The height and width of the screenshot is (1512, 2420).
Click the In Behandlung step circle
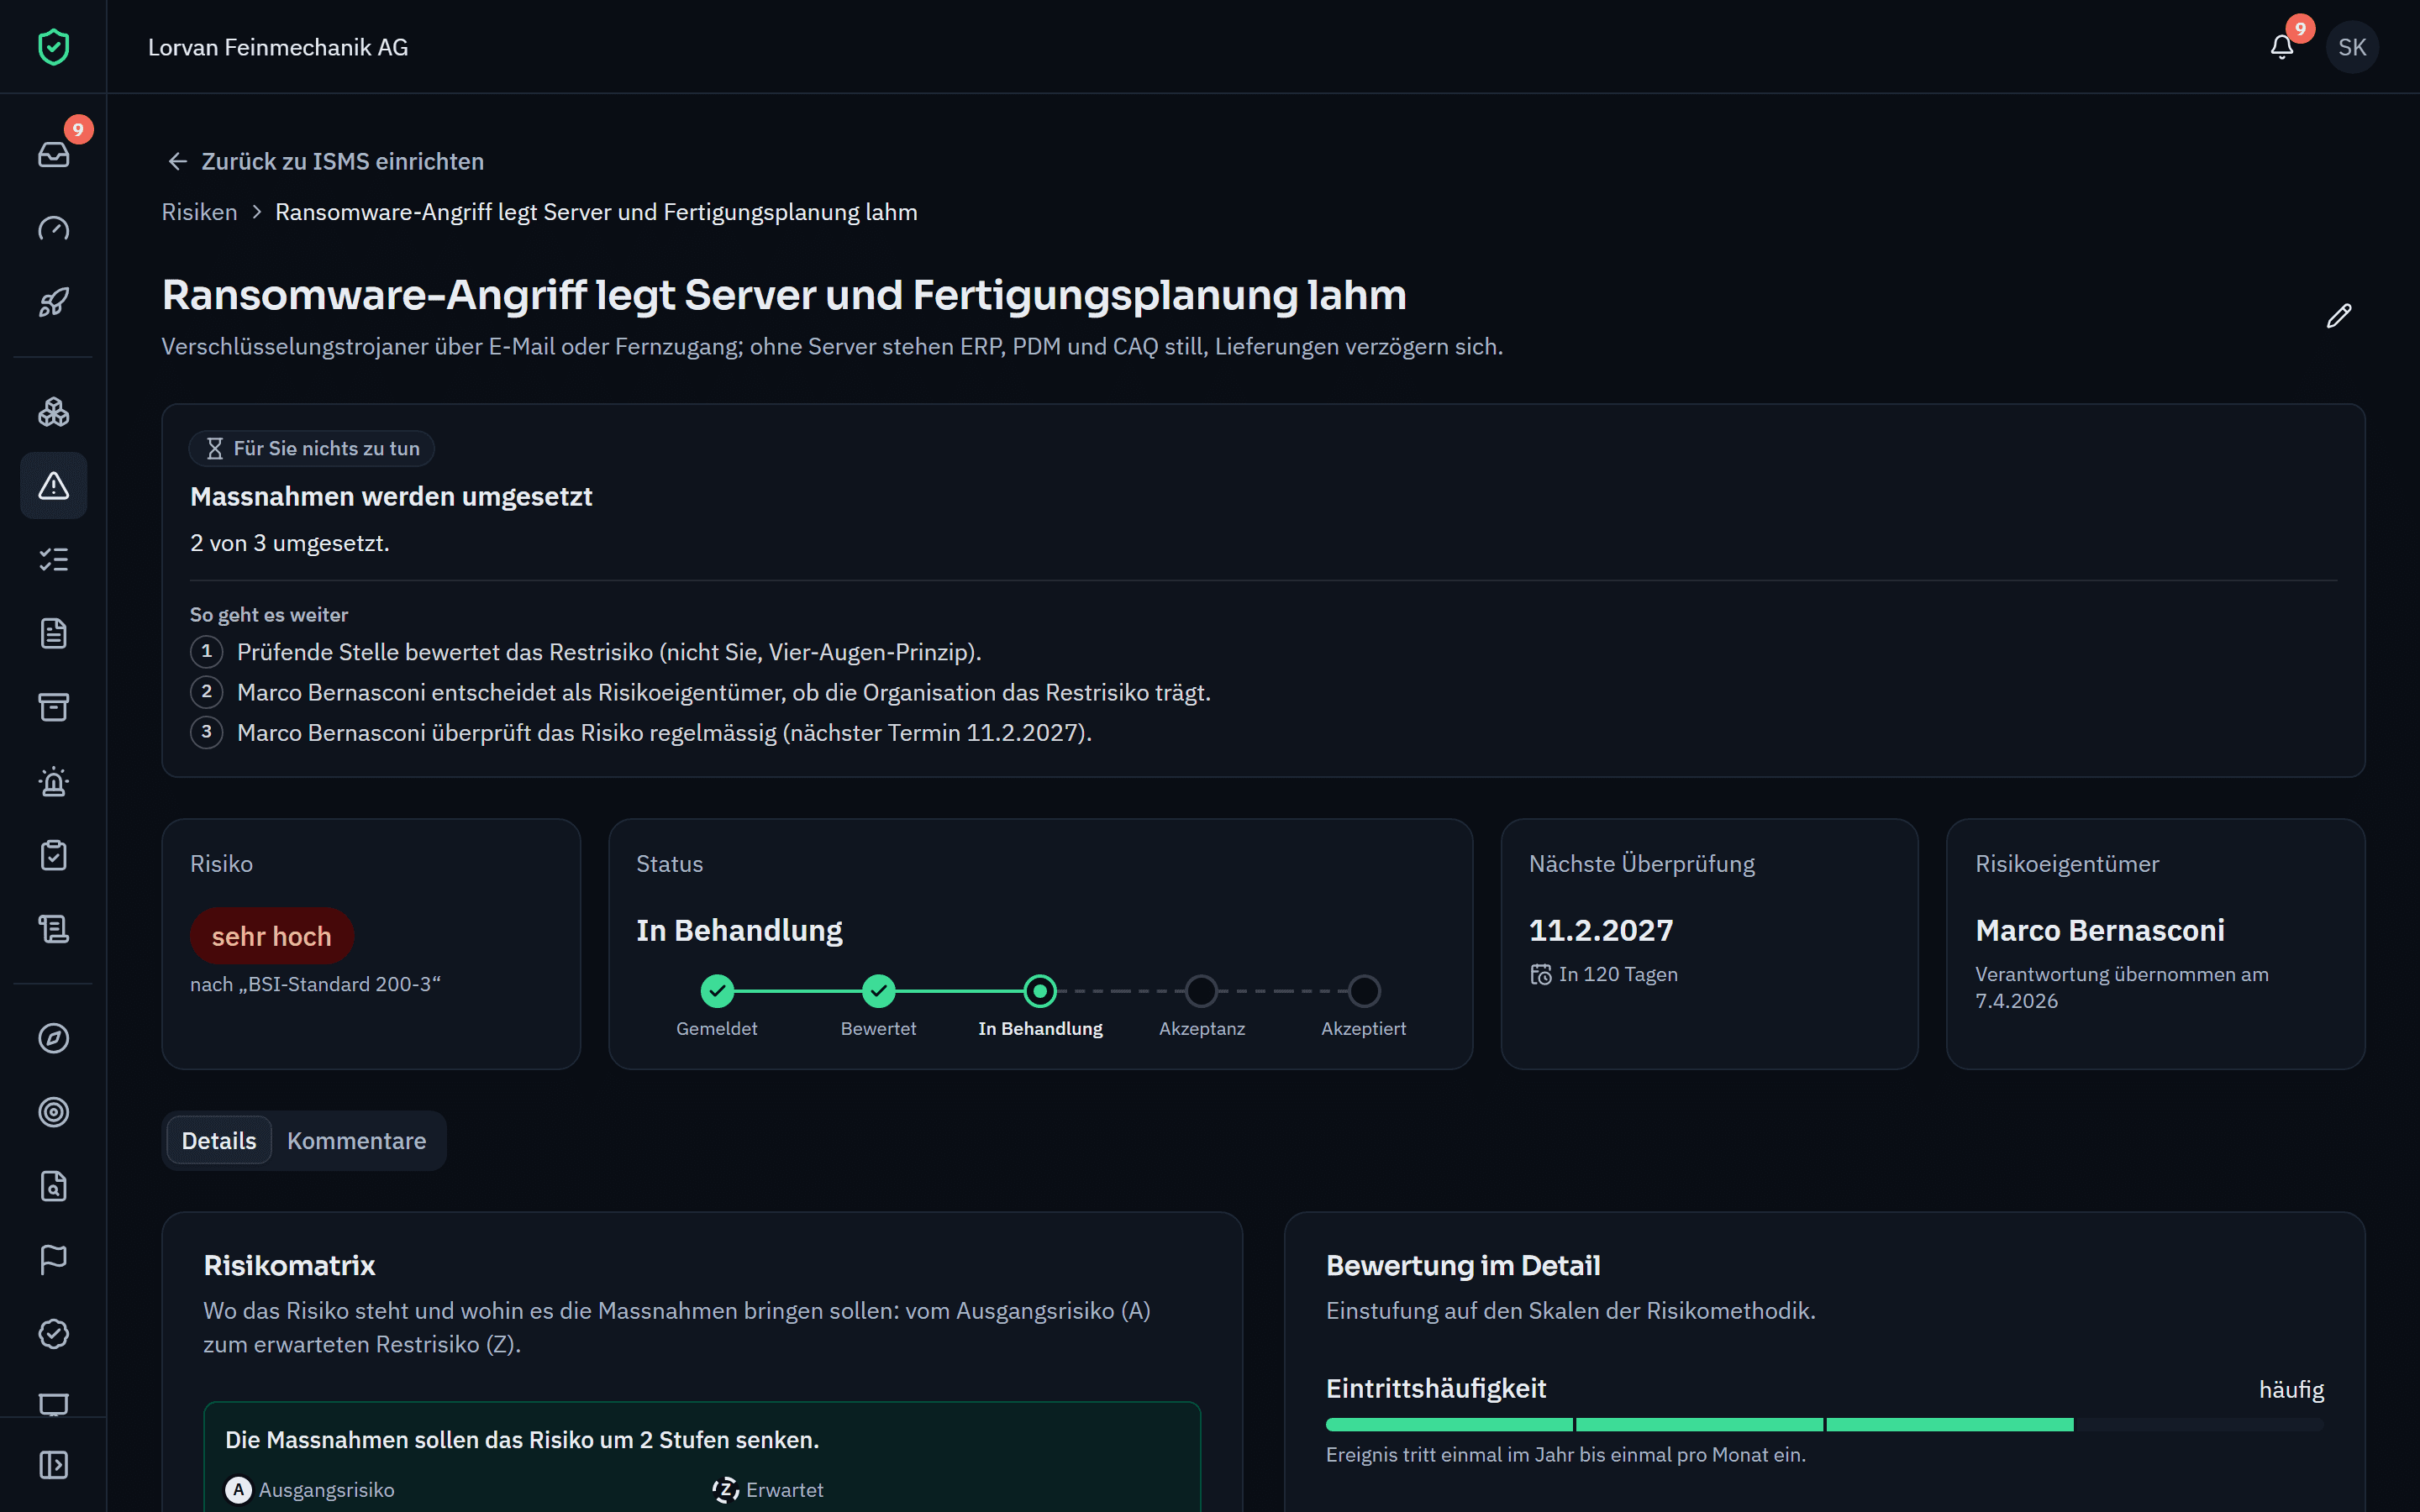[x=1040, y=991]
